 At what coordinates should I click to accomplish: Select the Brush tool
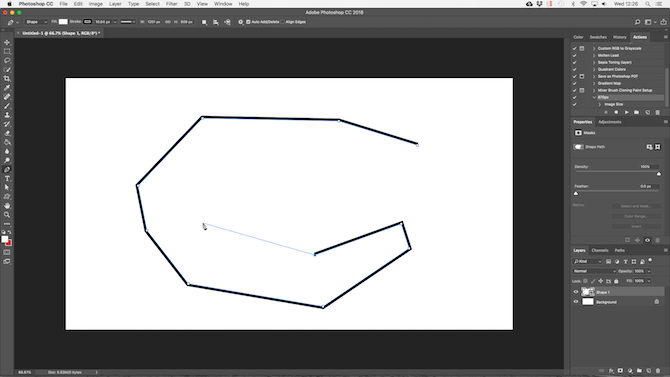tap(7, 106)
